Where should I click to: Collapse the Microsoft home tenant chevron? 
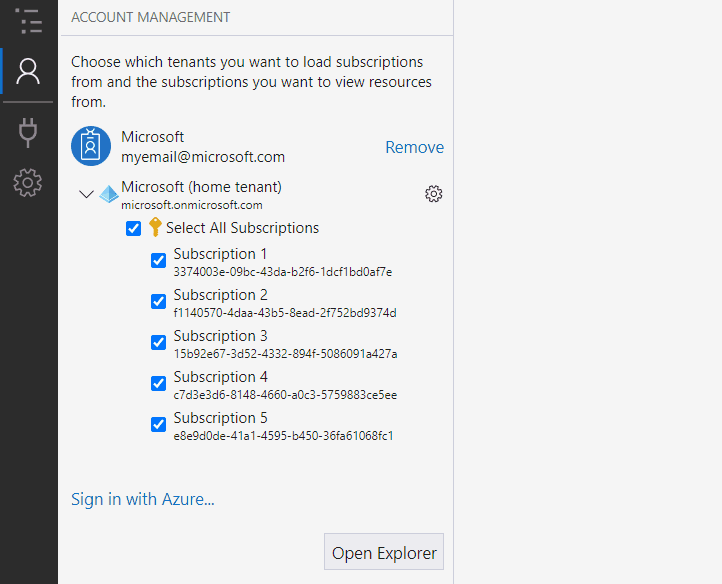click(x=86, y=194)
